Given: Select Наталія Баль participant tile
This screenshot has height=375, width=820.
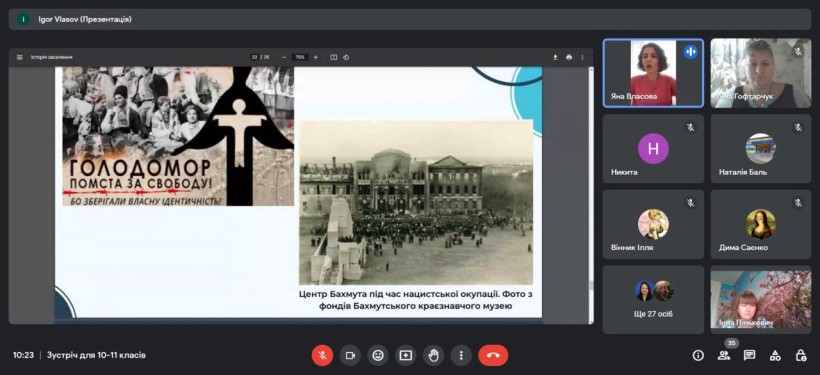Looking at the screenshot, I should [x=761, y=149].
